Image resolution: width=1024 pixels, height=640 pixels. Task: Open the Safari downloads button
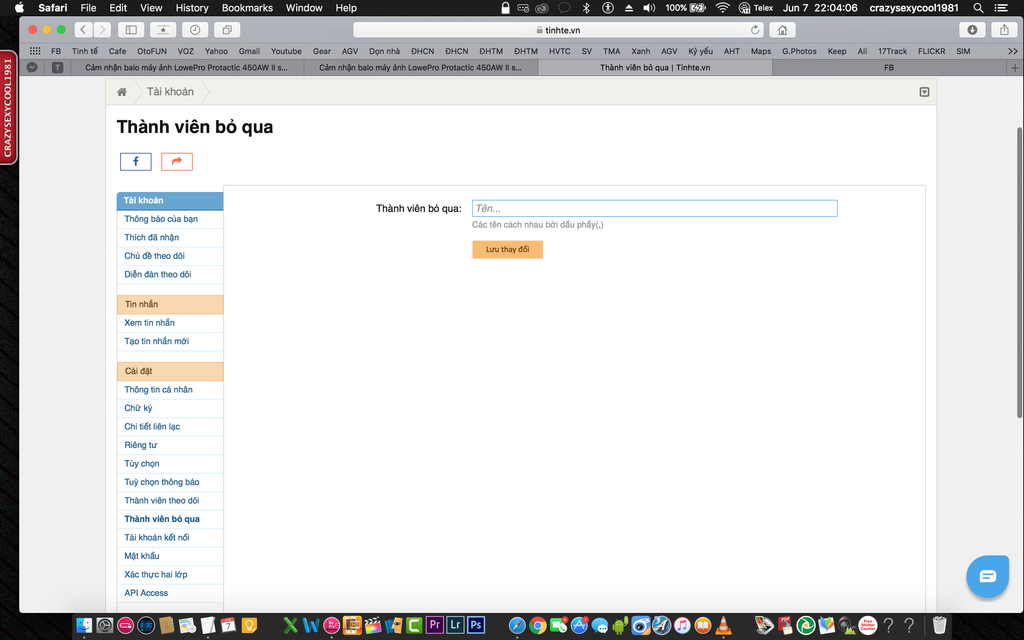[972, 30]
